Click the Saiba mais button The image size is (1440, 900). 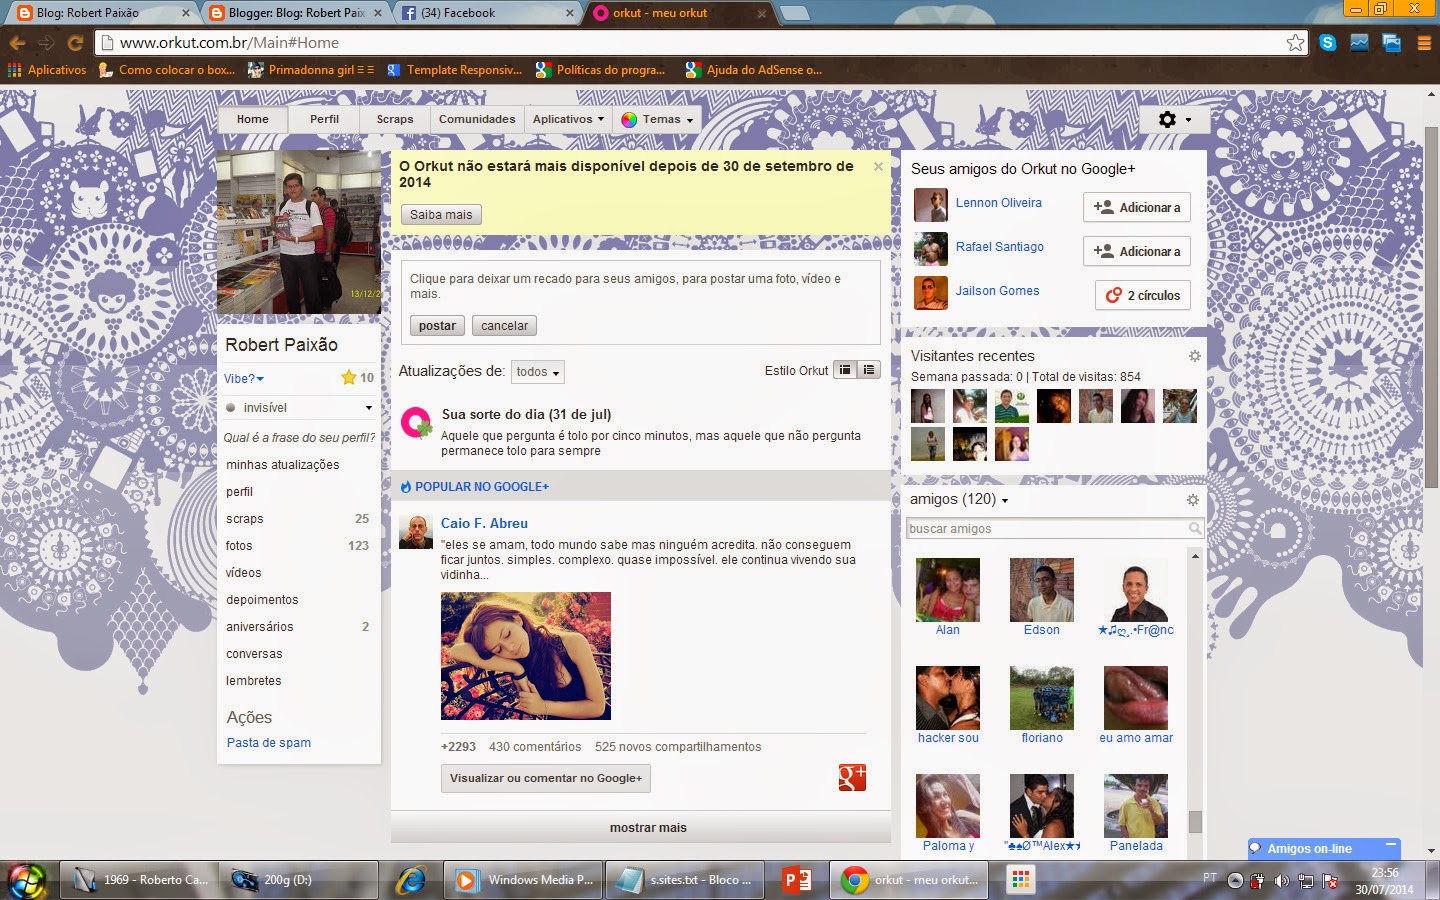point(441,214)
